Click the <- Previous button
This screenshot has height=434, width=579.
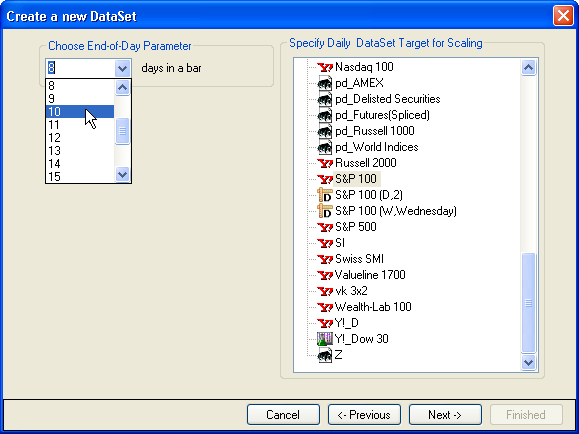click(x=364, y=415)
